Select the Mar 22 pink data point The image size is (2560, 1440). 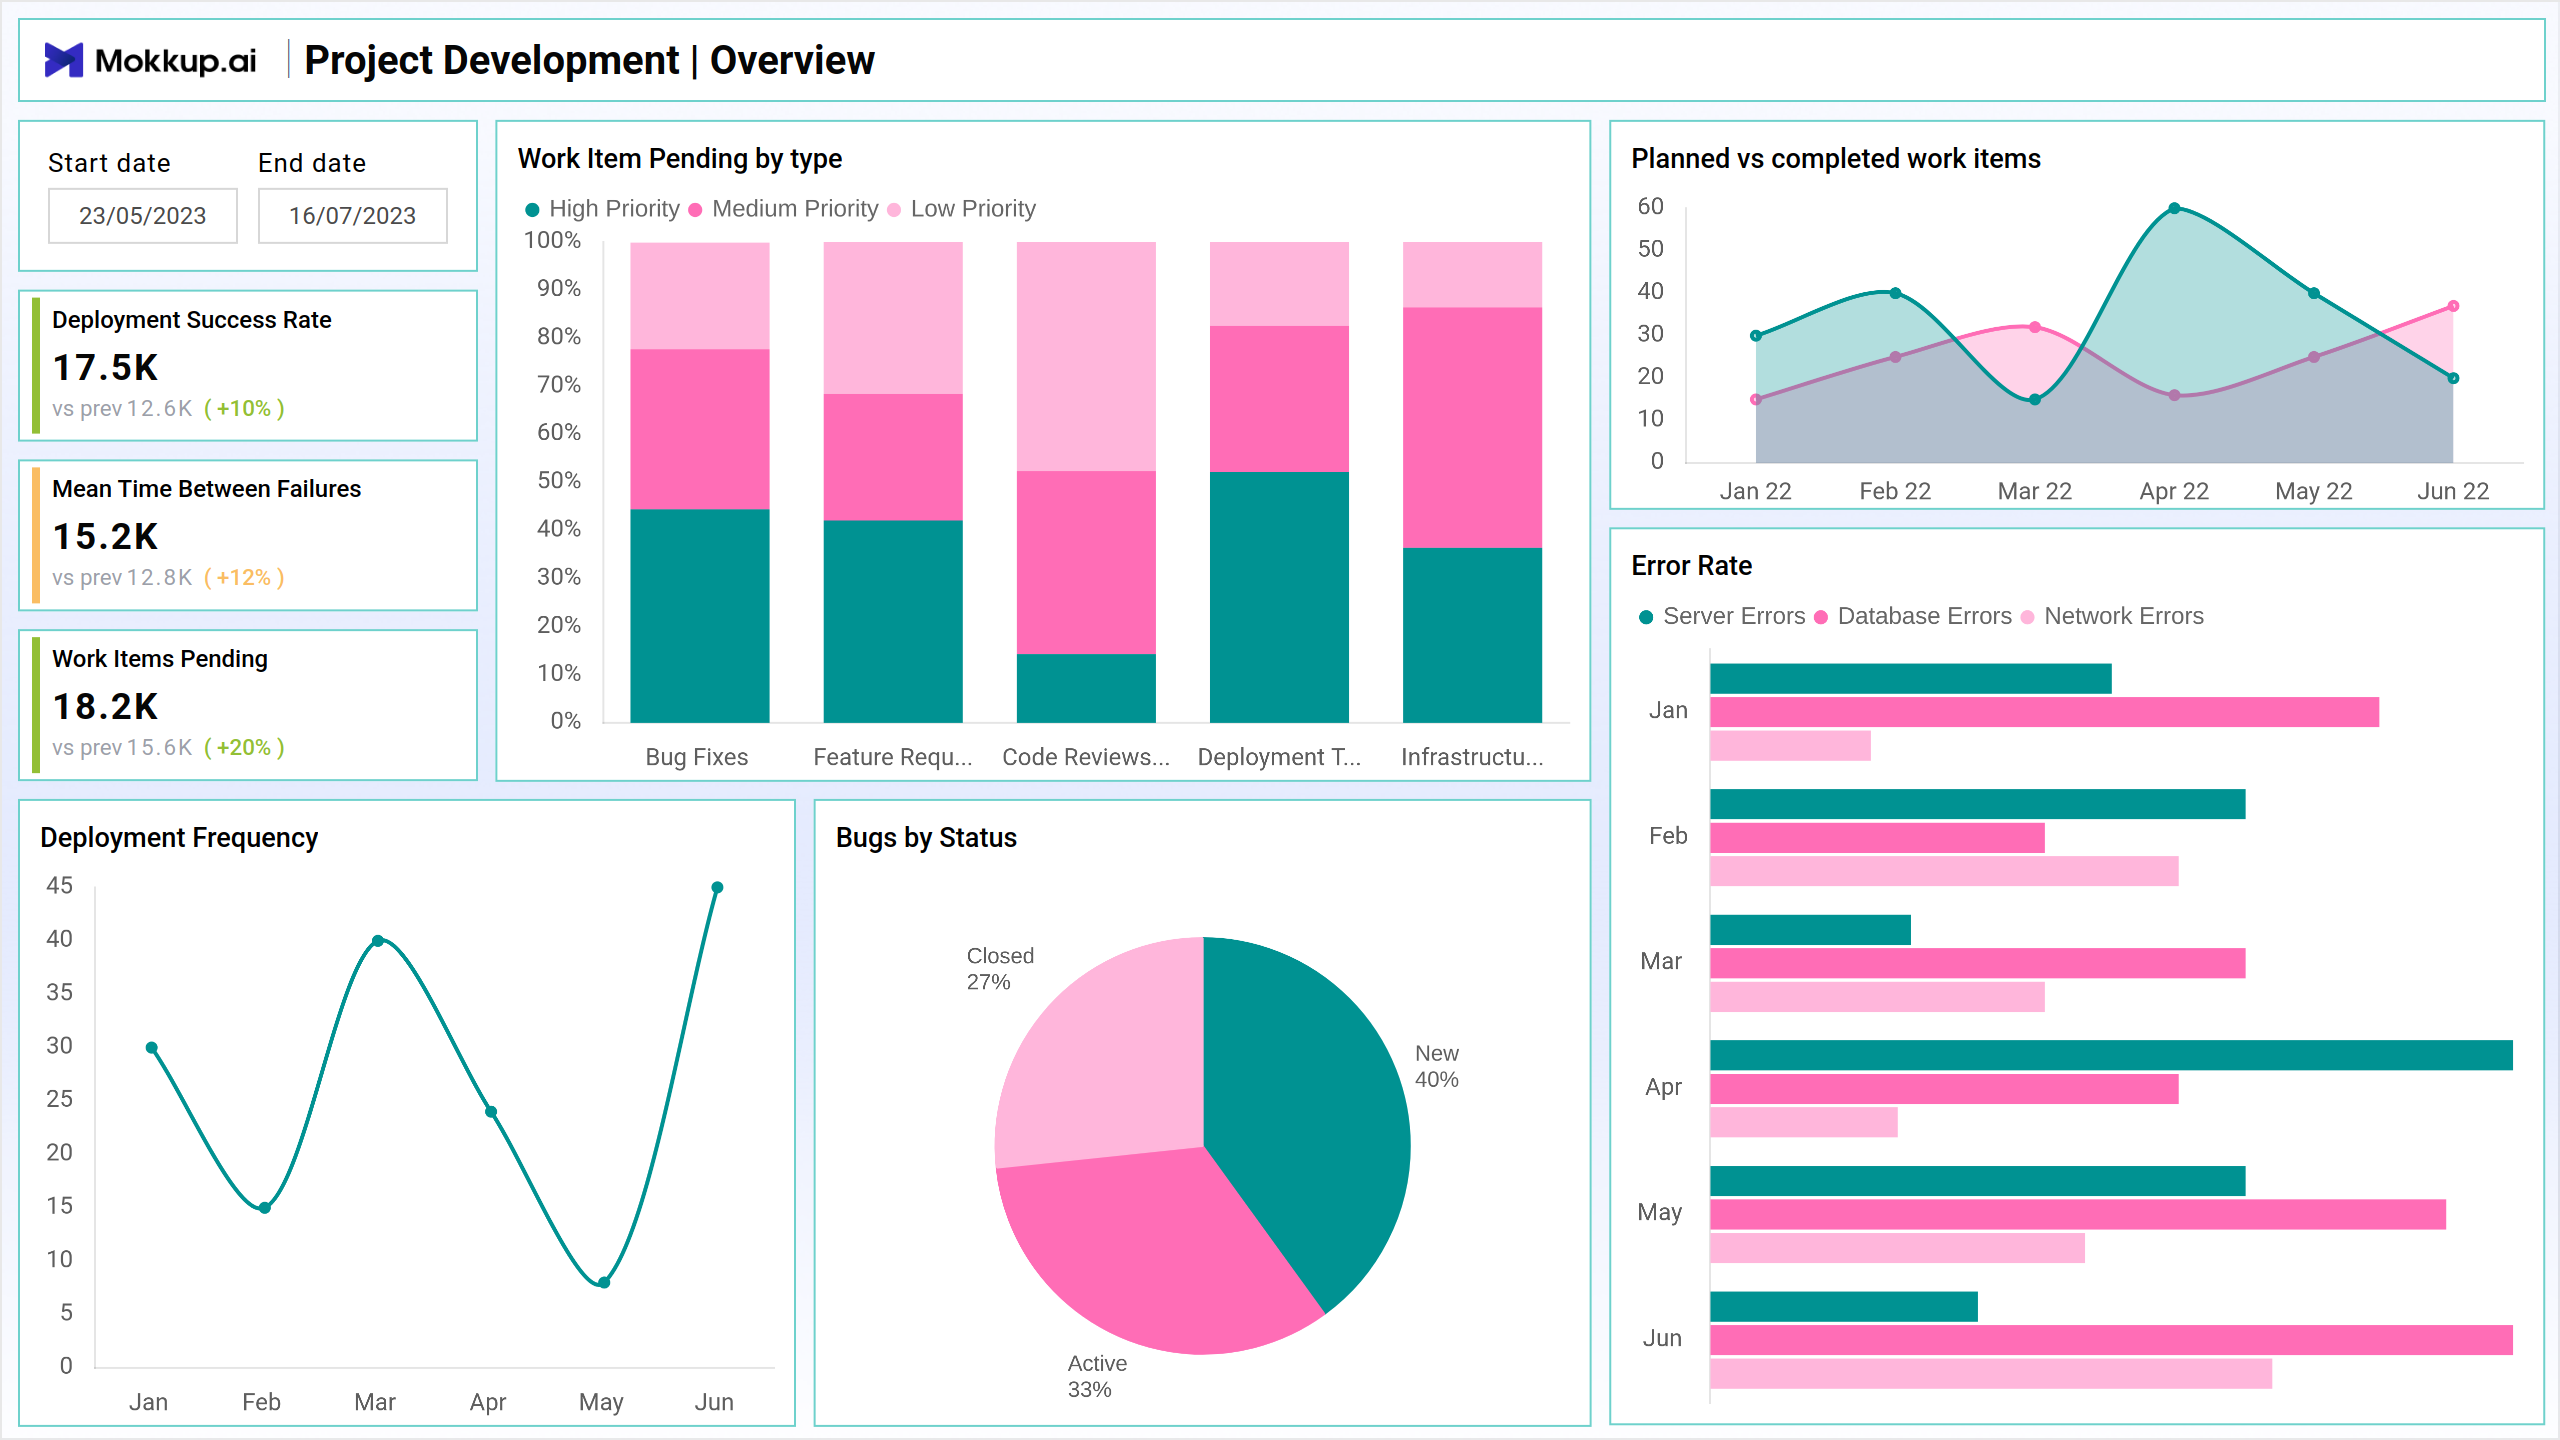coord(2035,327)
